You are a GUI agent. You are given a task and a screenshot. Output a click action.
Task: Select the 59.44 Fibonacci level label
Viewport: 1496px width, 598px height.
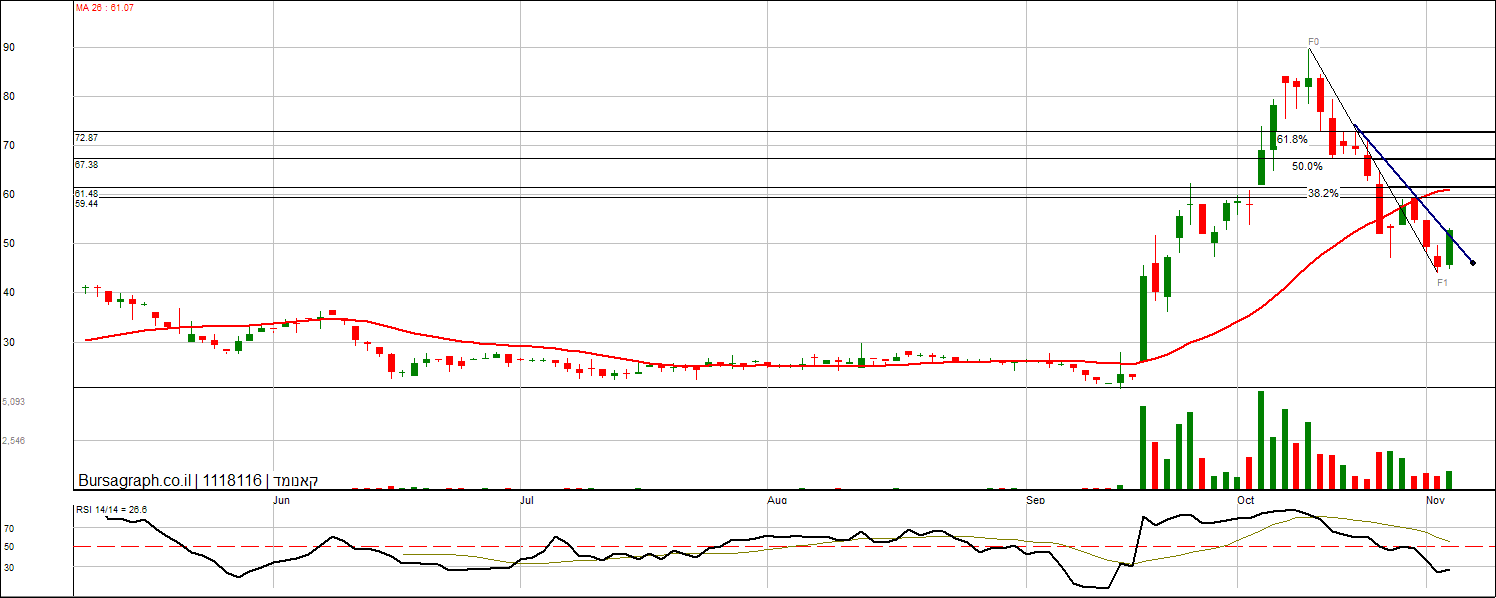tap(86, 203)
